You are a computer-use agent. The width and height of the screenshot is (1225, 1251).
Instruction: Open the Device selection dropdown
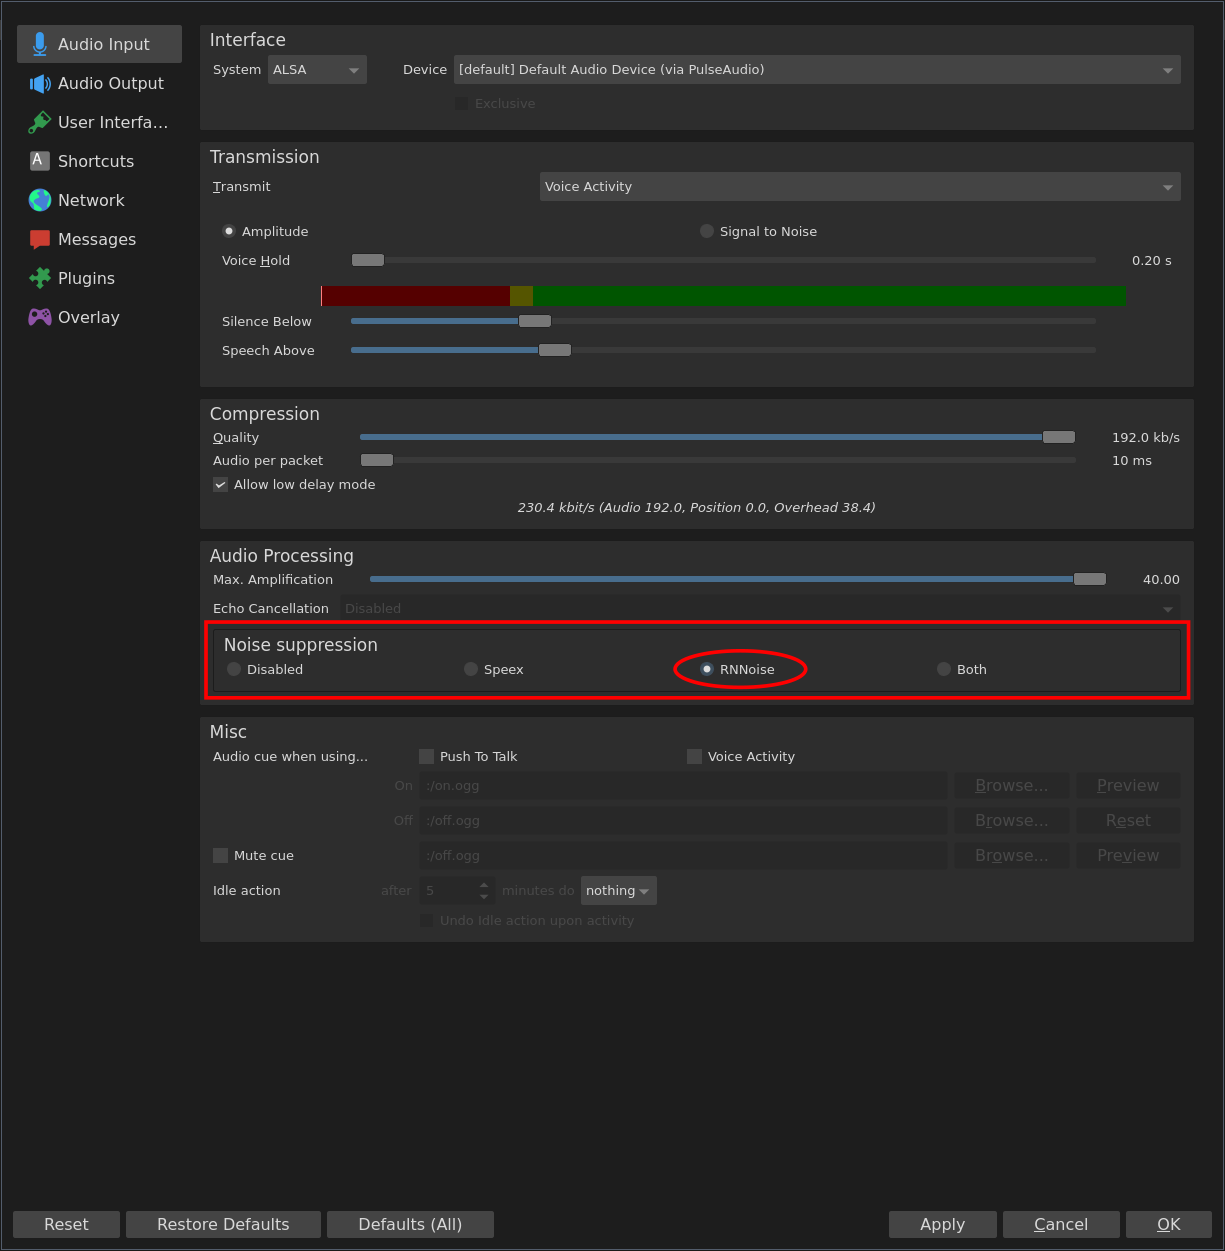pyautogui.click(x=816, y=69)
